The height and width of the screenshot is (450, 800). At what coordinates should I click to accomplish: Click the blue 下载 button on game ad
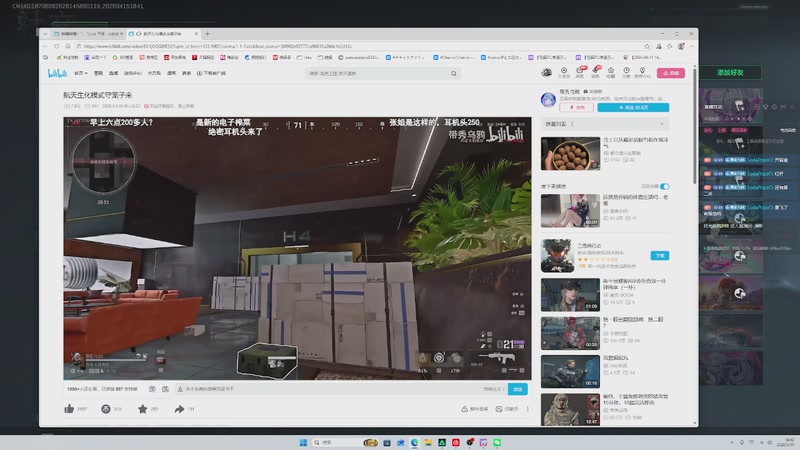click(x=660, y=255)
